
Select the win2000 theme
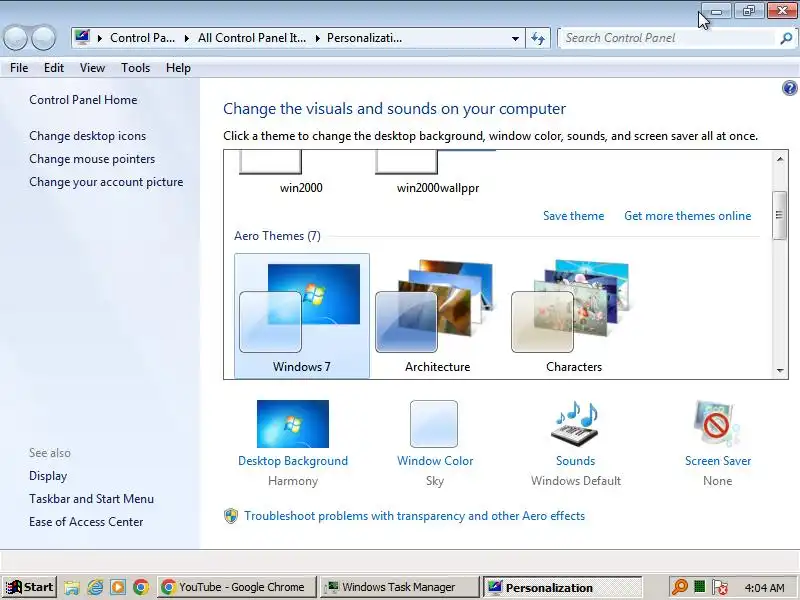tap(301, 173)
